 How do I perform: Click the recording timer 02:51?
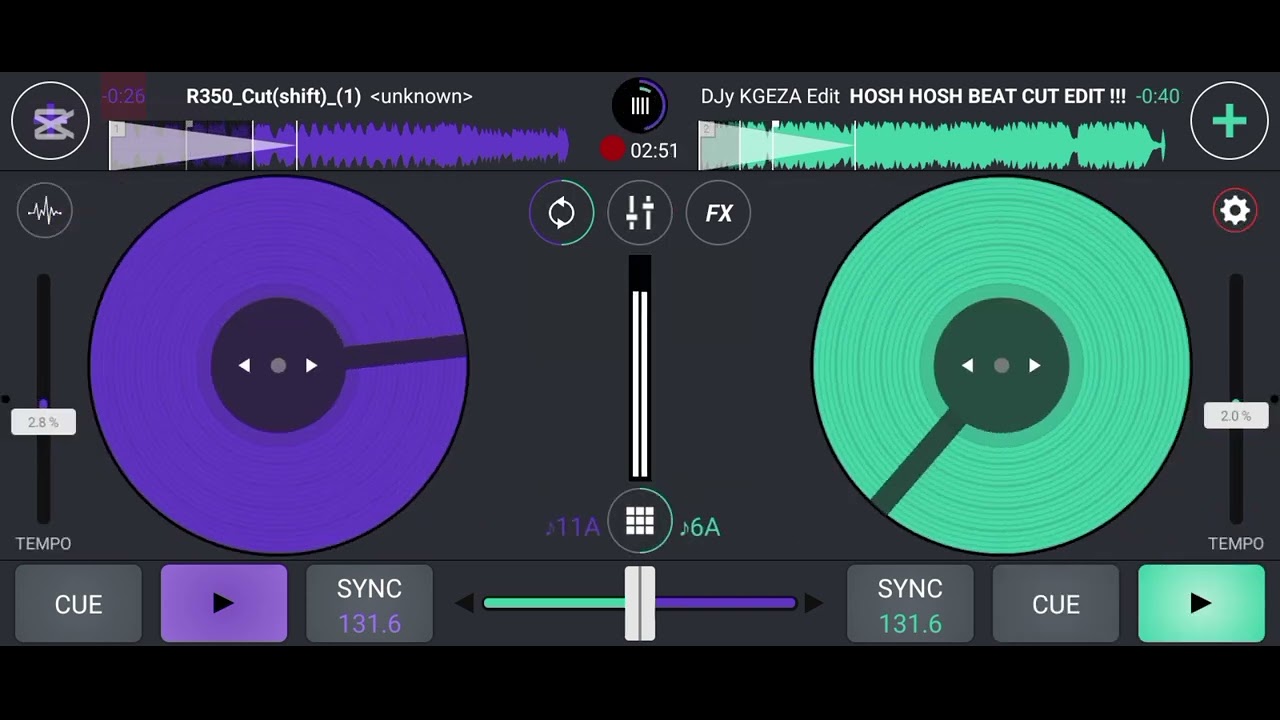(654, 150)
